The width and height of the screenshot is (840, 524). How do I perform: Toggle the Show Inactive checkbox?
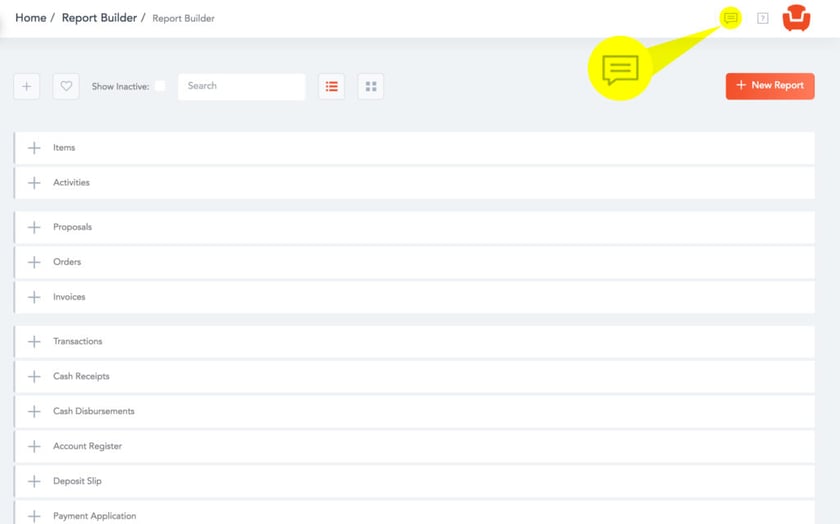(x=160, y=86)
